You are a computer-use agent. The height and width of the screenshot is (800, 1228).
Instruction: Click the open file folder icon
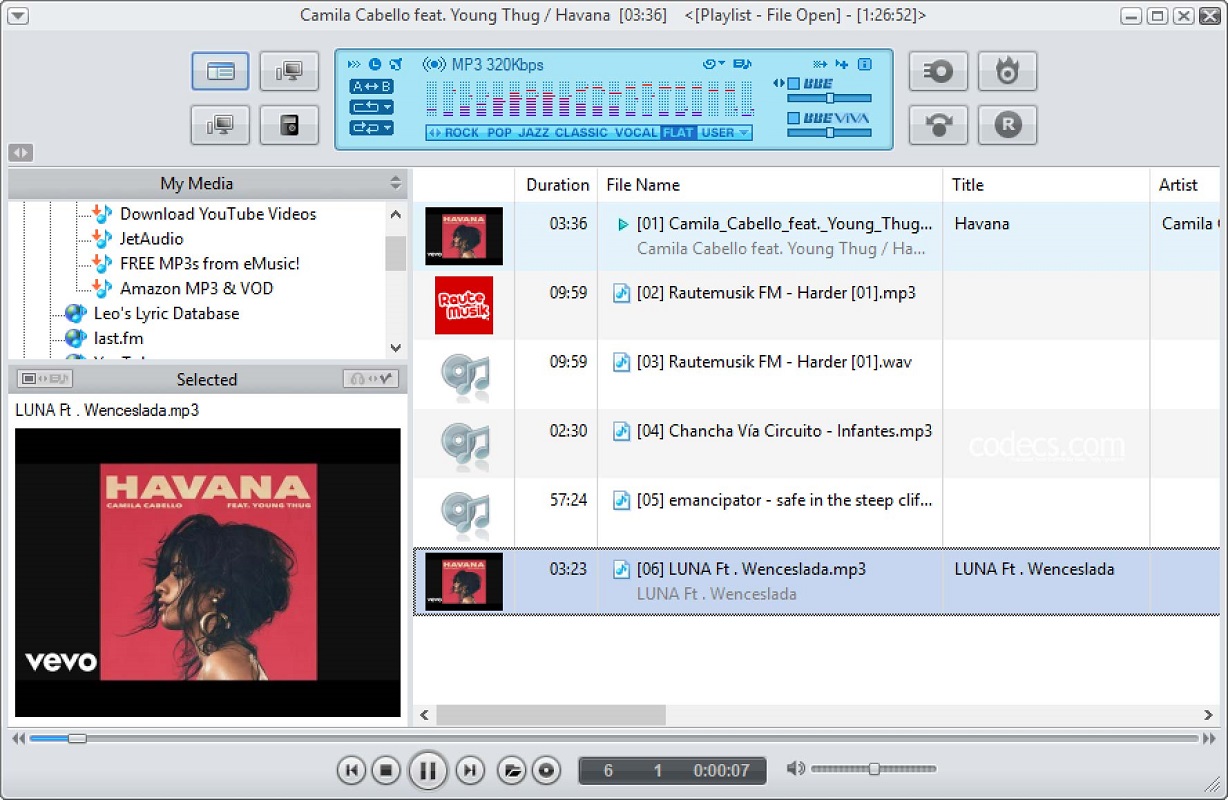point(512,770)
